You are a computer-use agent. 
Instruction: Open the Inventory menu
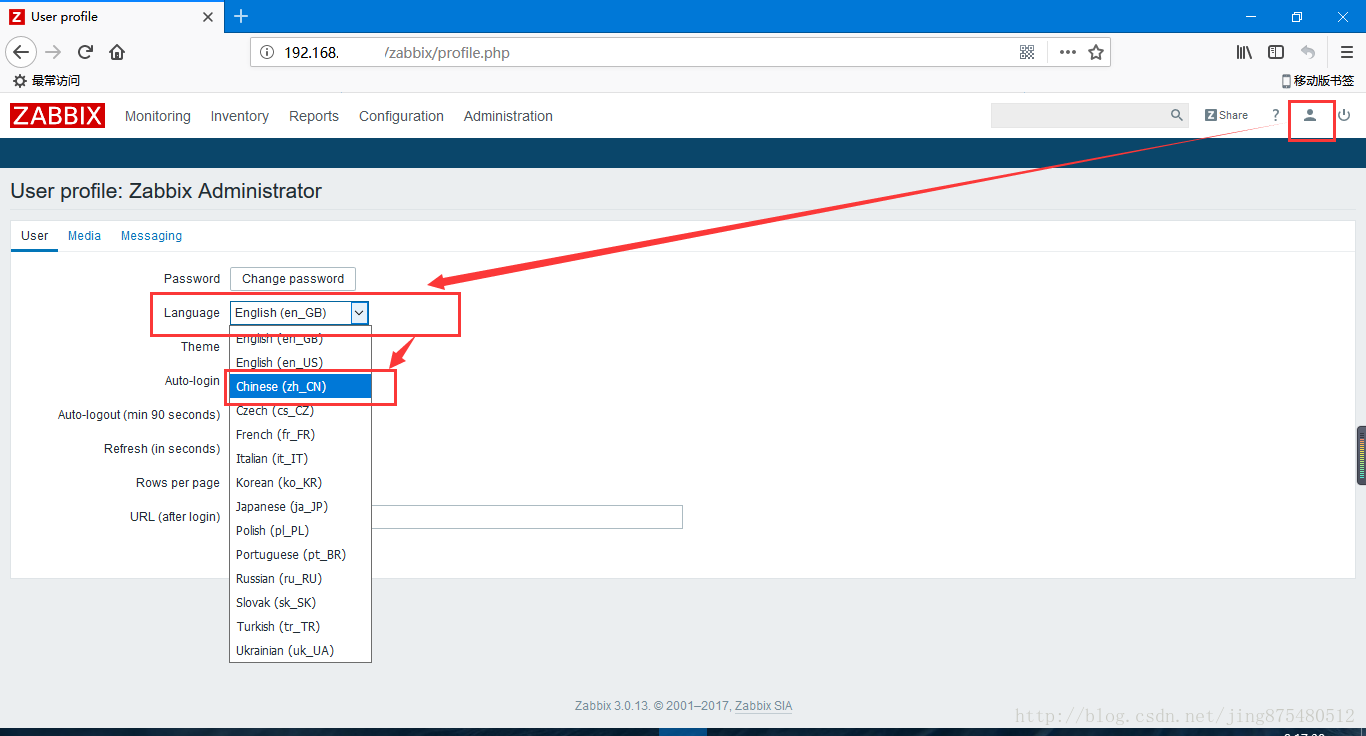point(240,116)
